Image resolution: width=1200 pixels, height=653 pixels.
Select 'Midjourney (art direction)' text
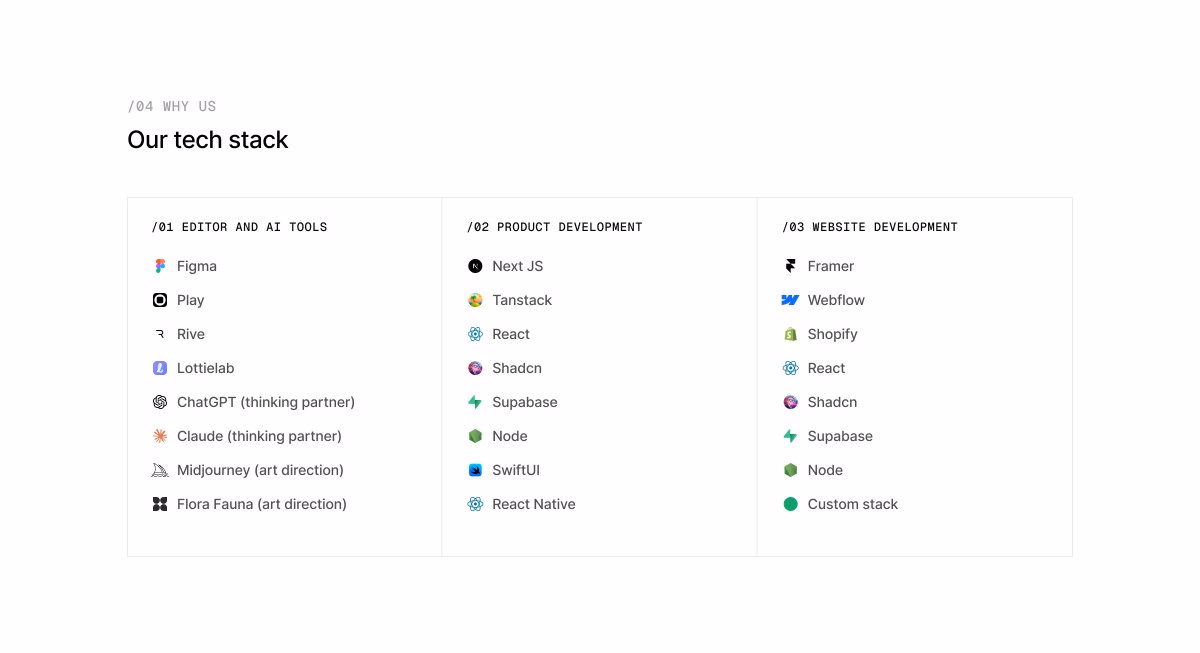[x=261, y=470]
